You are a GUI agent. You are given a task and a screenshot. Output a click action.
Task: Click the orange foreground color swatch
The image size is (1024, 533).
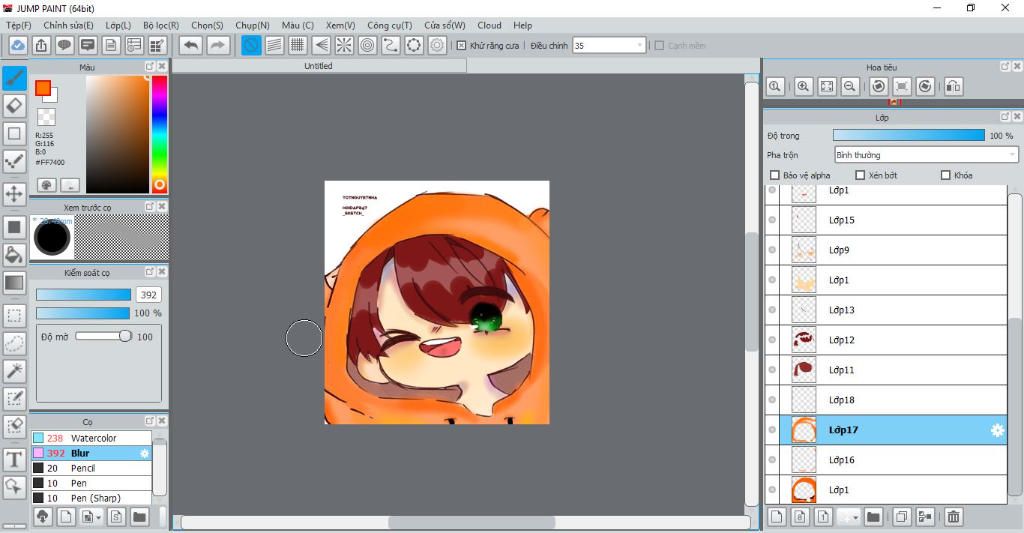point(43,88)
